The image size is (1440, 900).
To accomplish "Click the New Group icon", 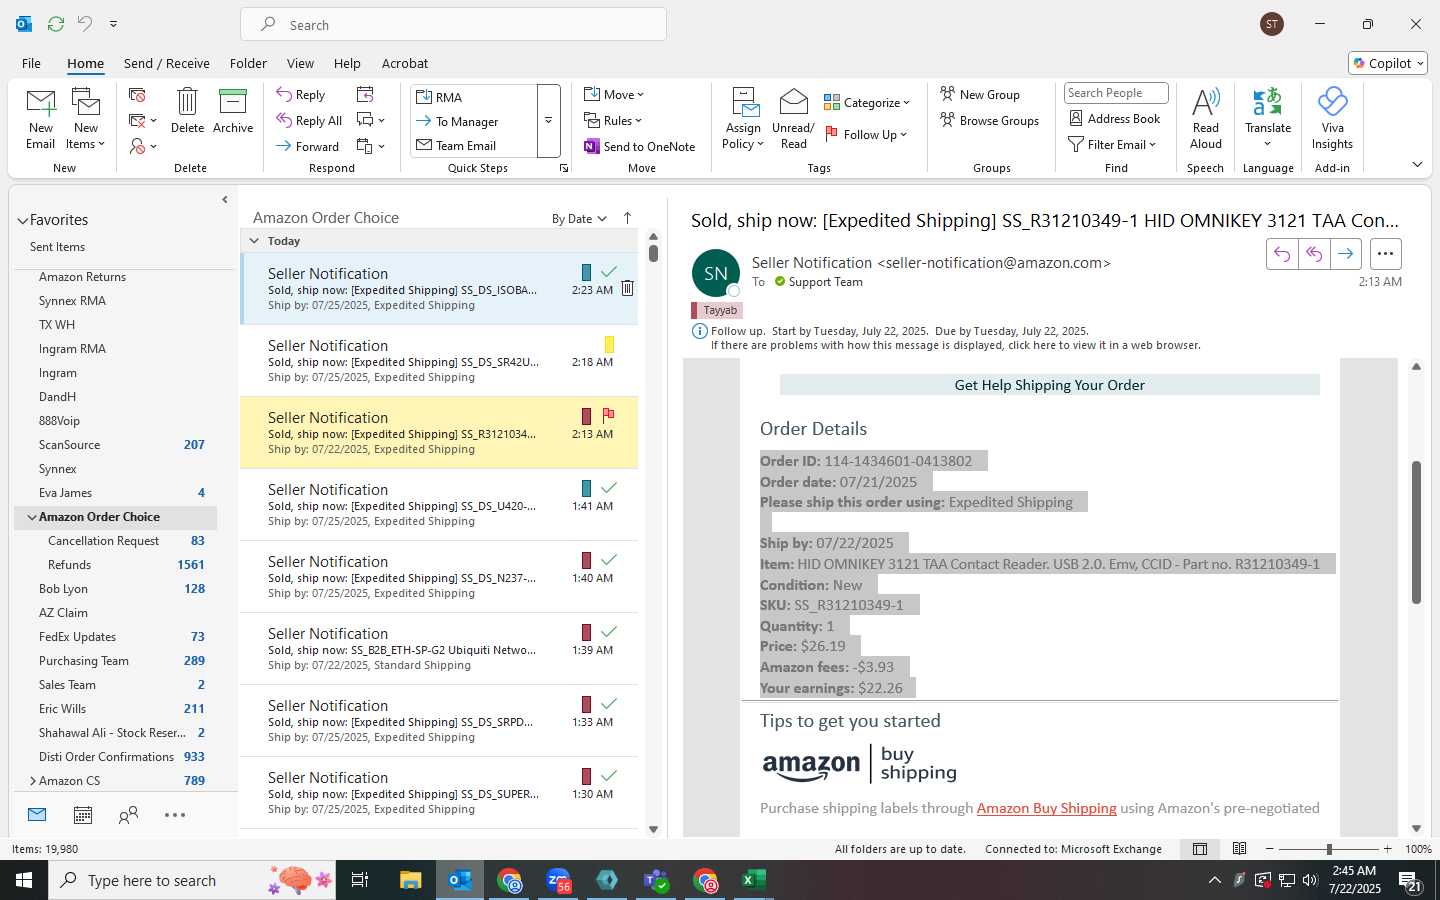I will (x=947, y=94).
